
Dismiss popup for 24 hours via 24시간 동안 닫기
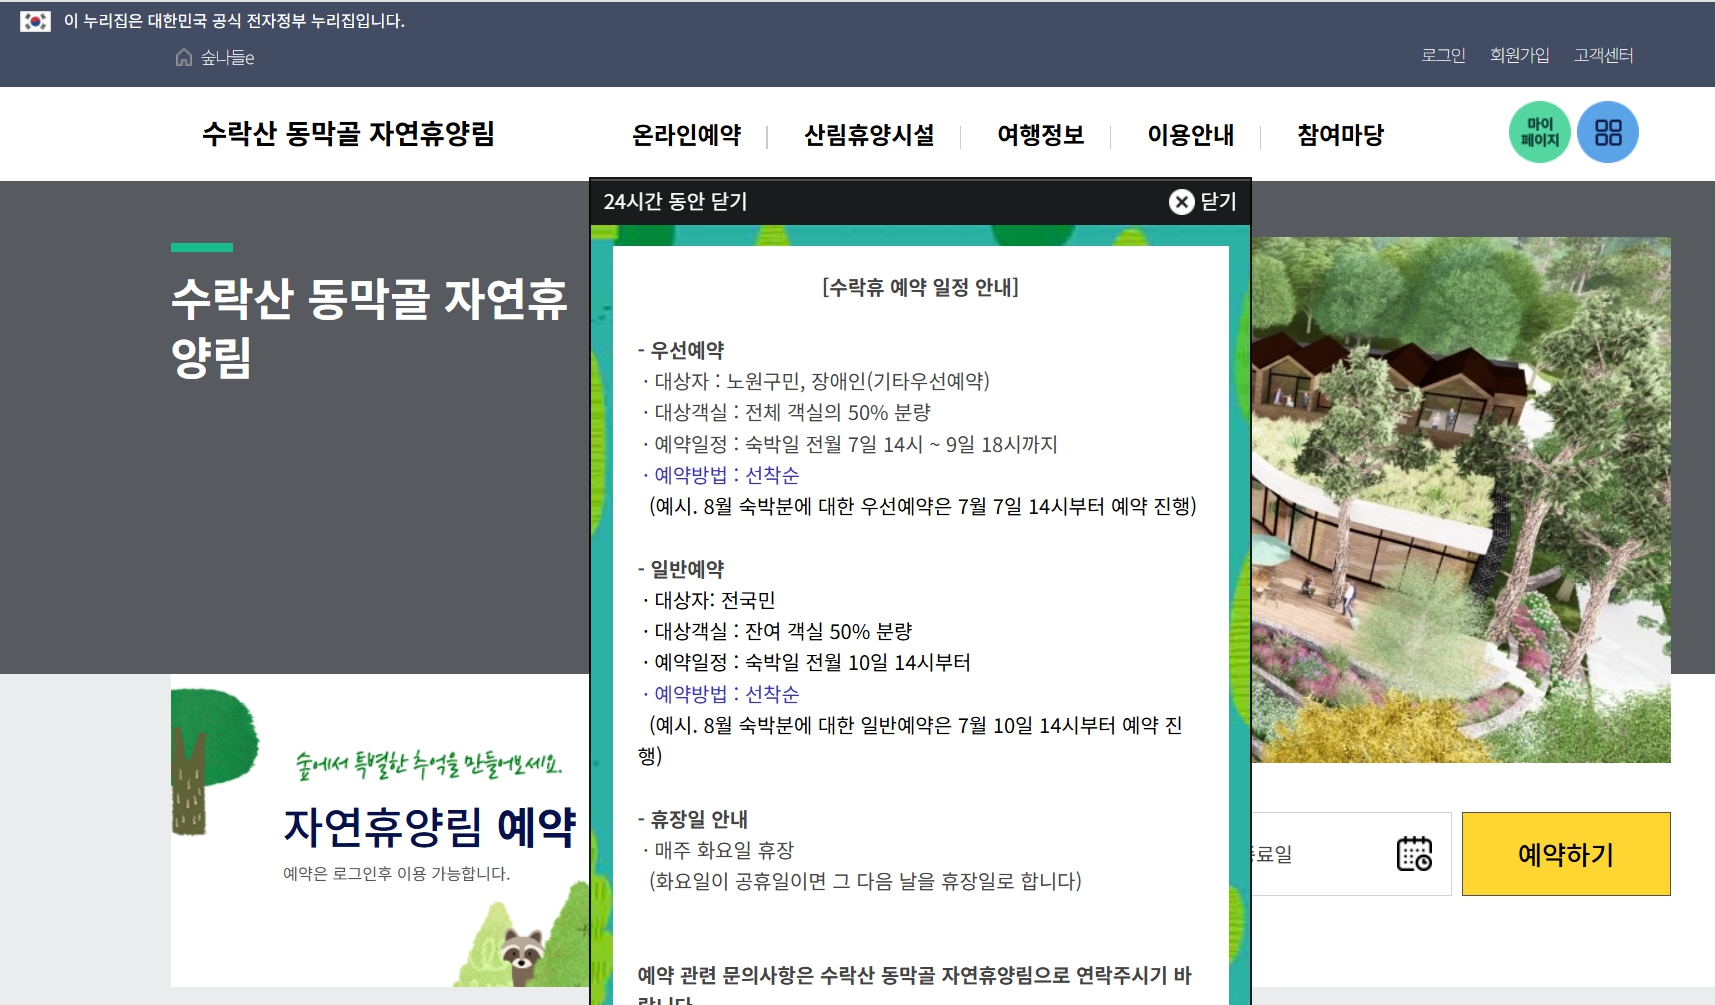(676, 201)
